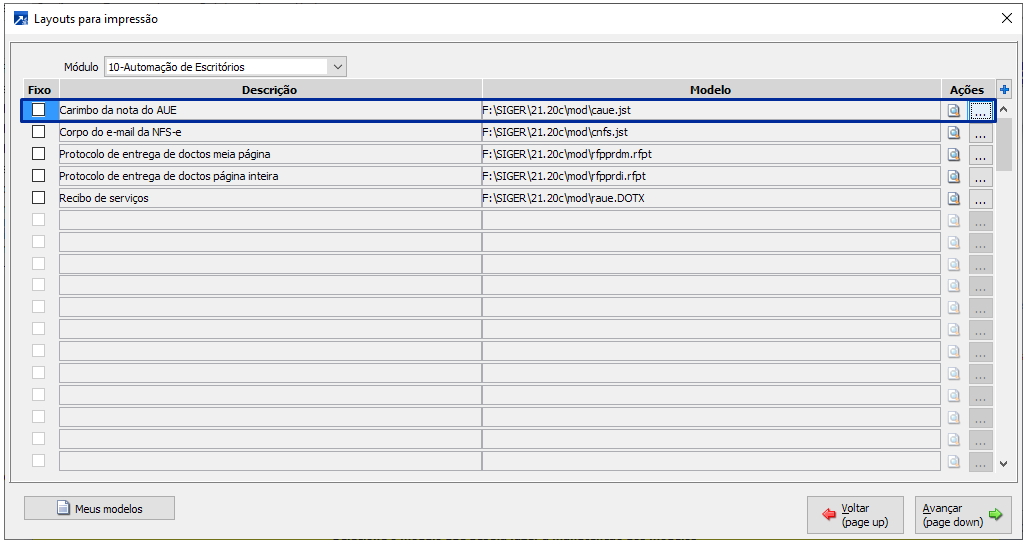Click the Fixo column header
The image size is (1028, 544).
[39, 90]
